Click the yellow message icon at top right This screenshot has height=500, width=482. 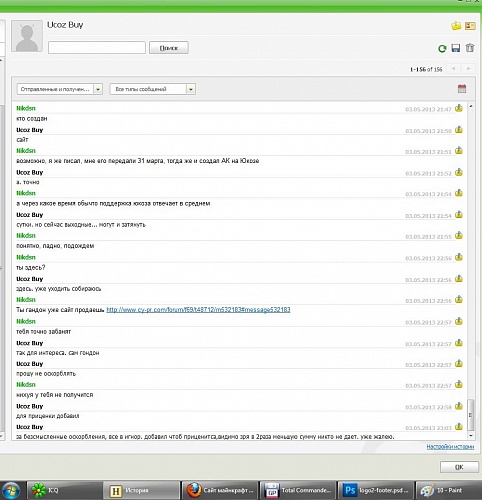(456, 25)
